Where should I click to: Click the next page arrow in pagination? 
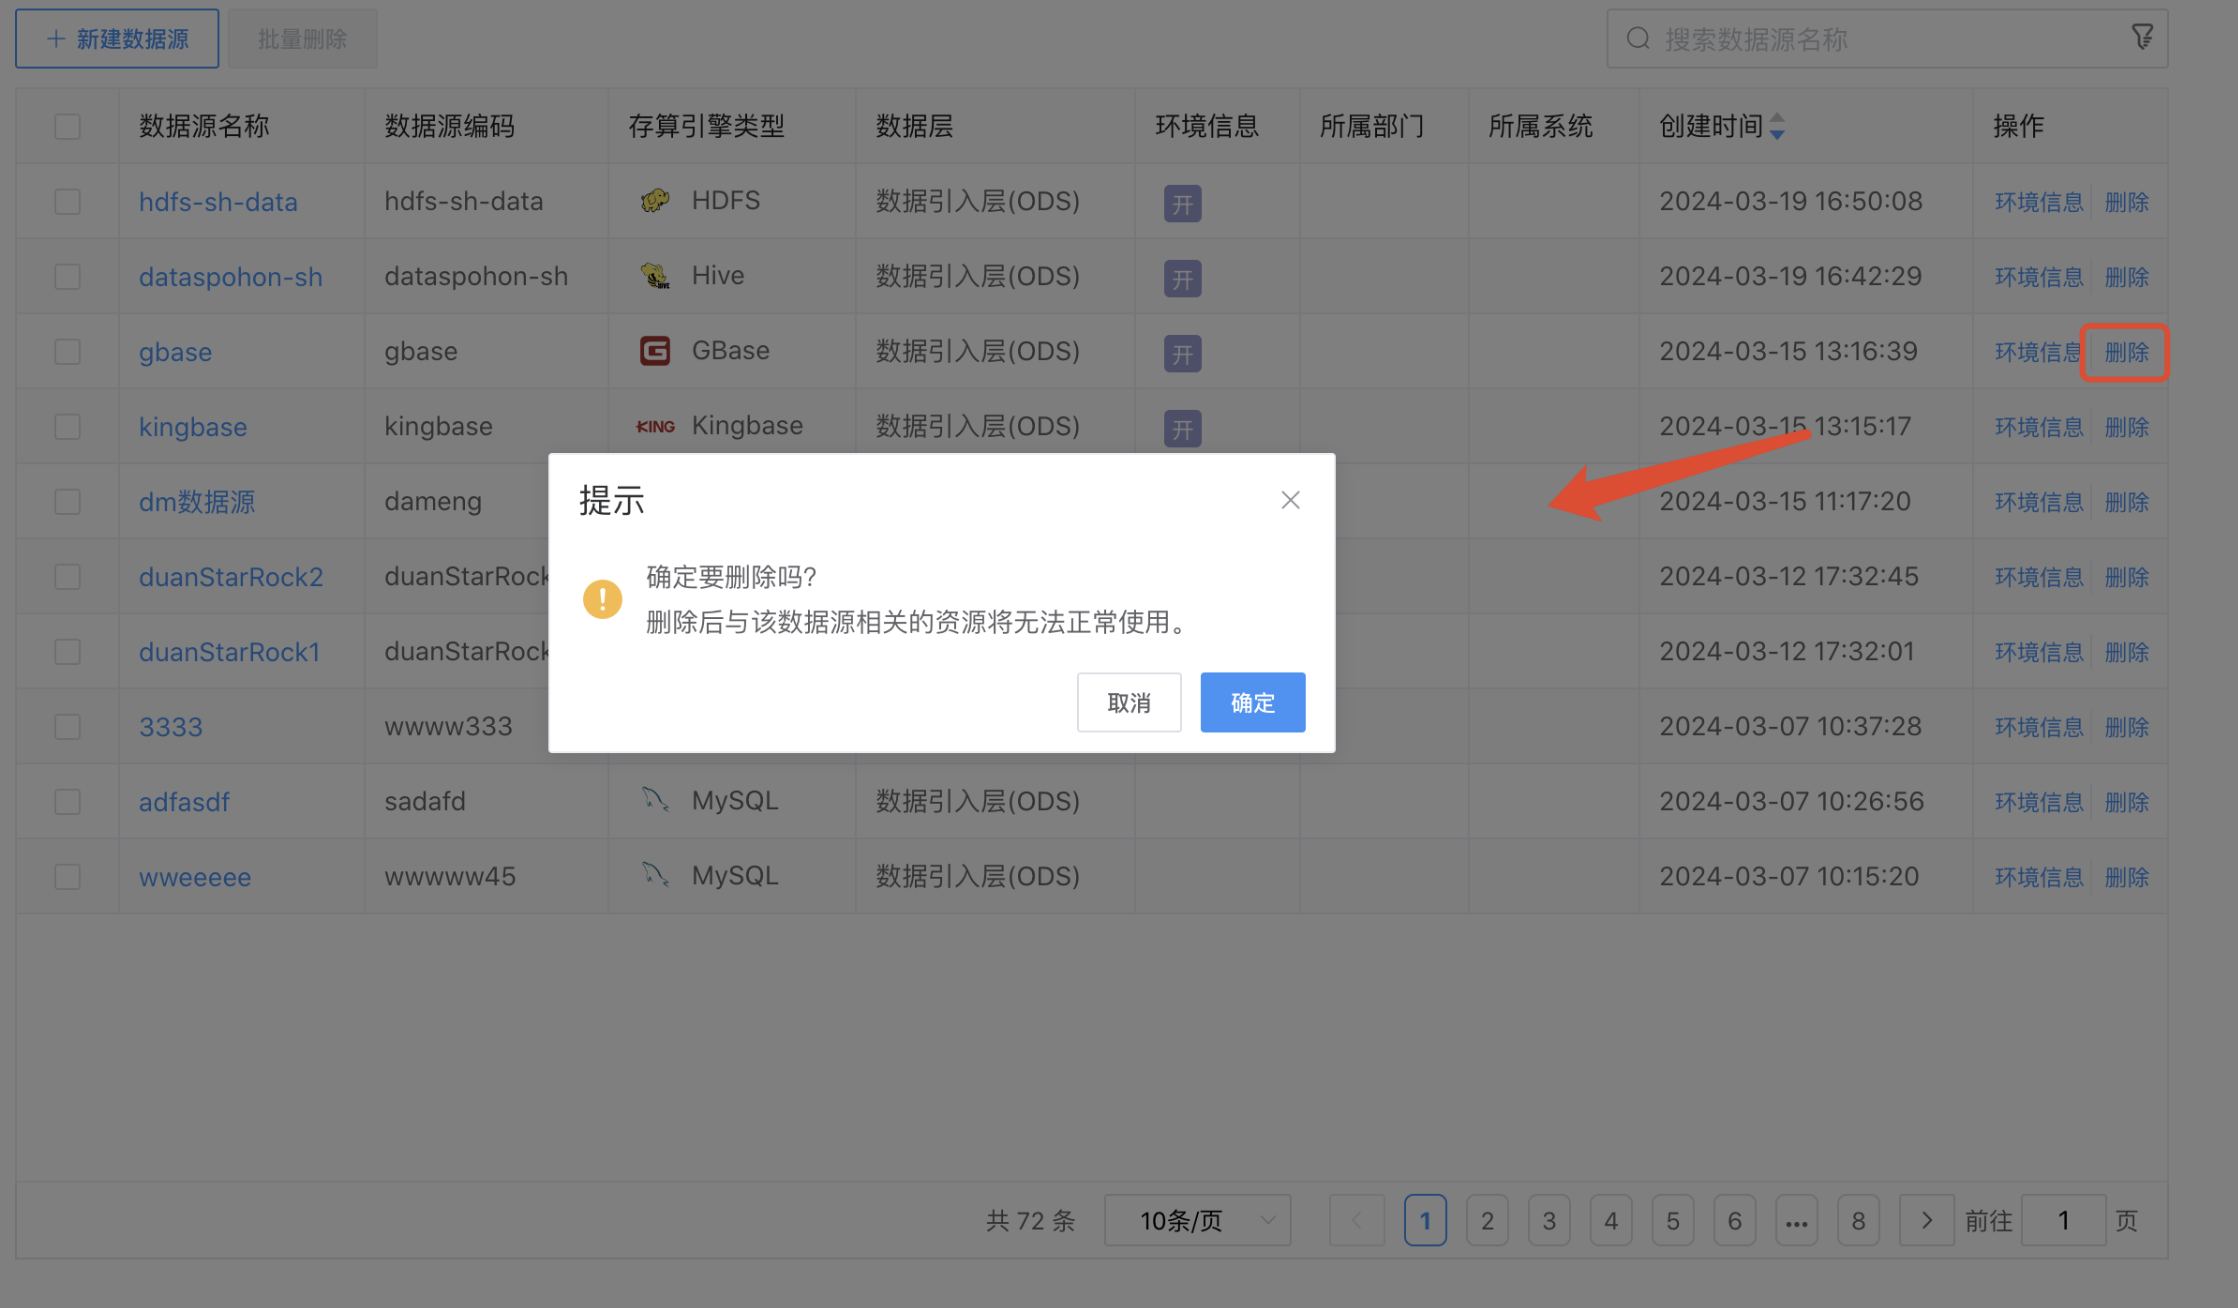click(1926, 1220)
